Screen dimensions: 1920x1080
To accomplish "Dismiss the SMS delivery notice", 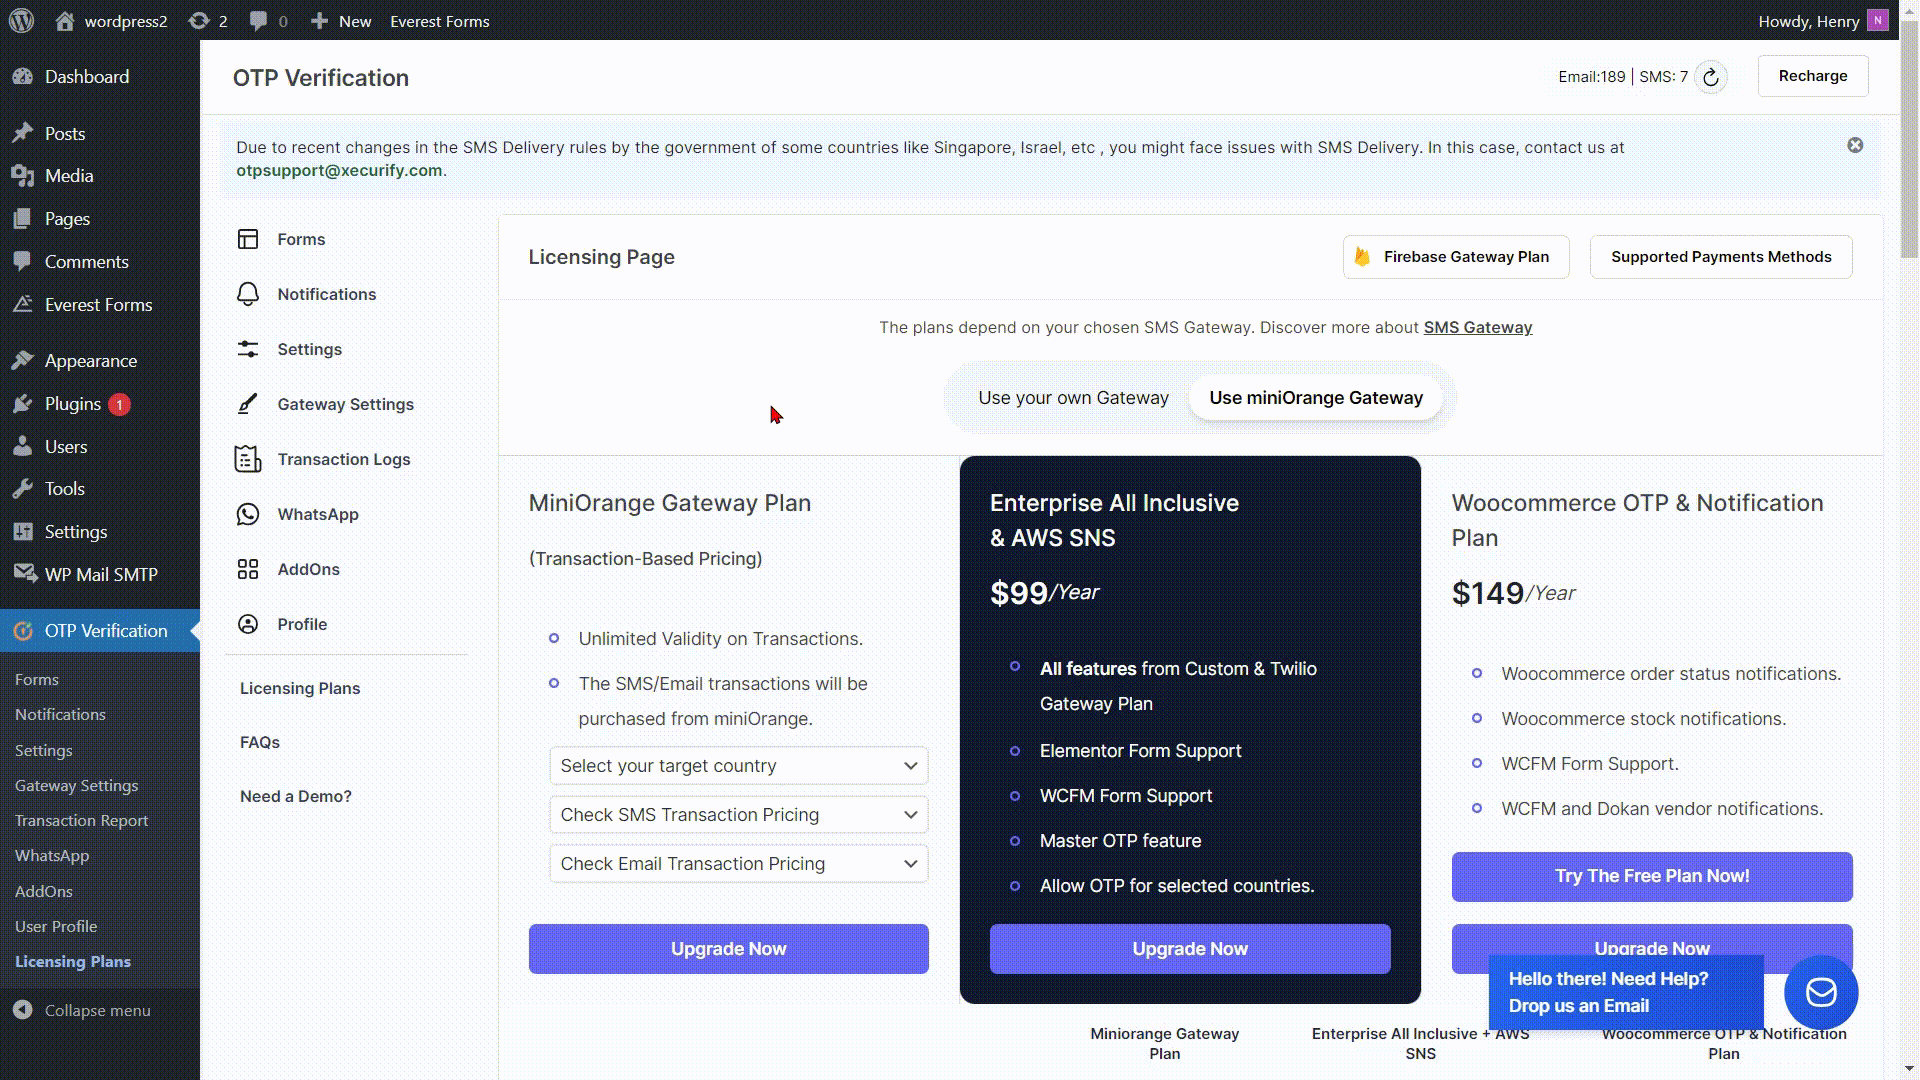I will pos(1855,145).
